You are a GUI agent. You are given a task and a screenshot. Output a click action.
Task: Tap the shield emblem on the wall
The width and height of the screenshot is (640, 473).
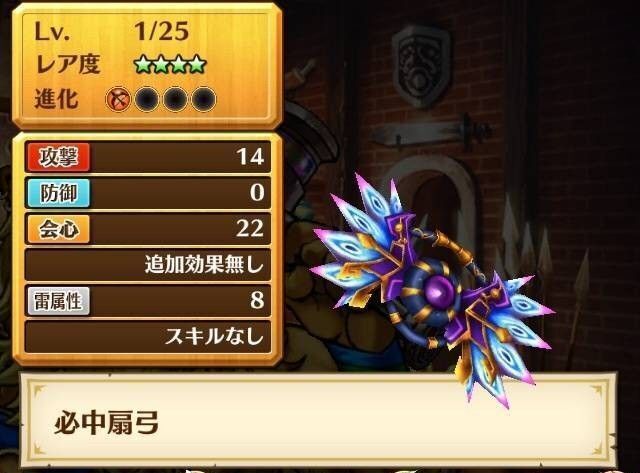(x=421, y=66)
